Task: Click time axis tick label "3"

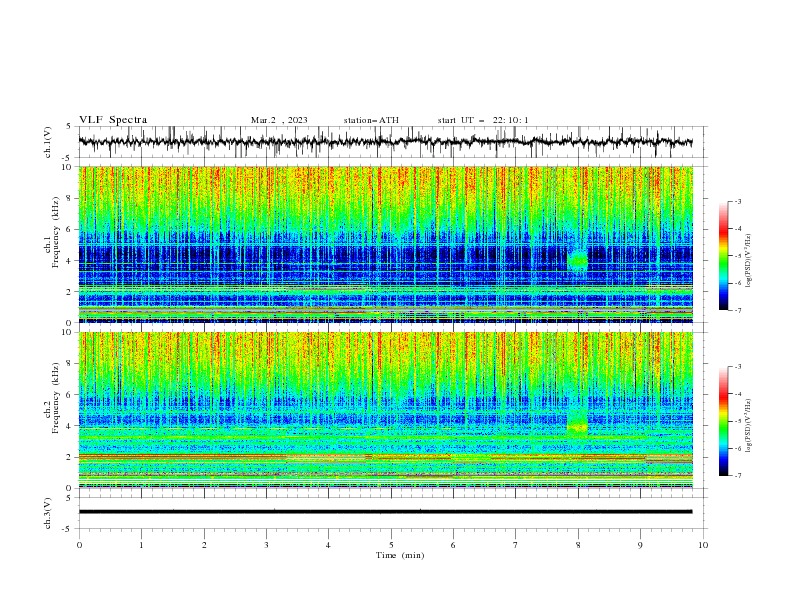Action: point(266,545)
